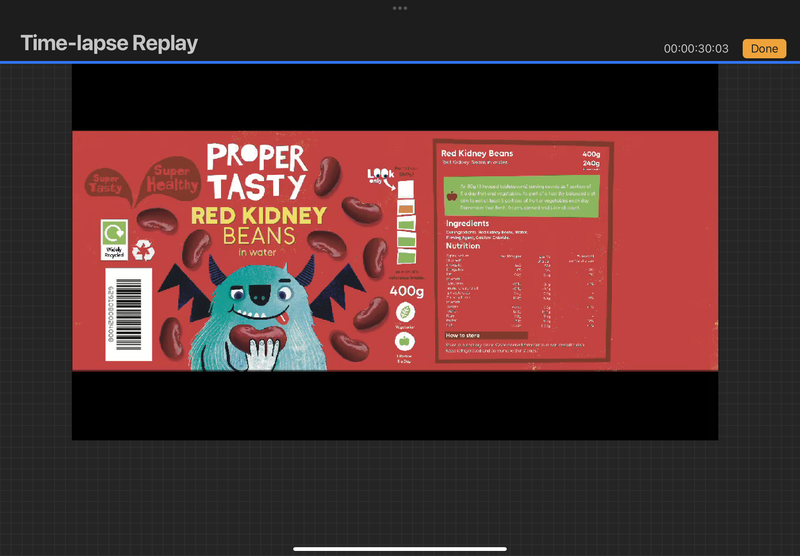Click the blue replay progress bar
The width and height of the screenshot is (800, 556).
pos(400,62)
